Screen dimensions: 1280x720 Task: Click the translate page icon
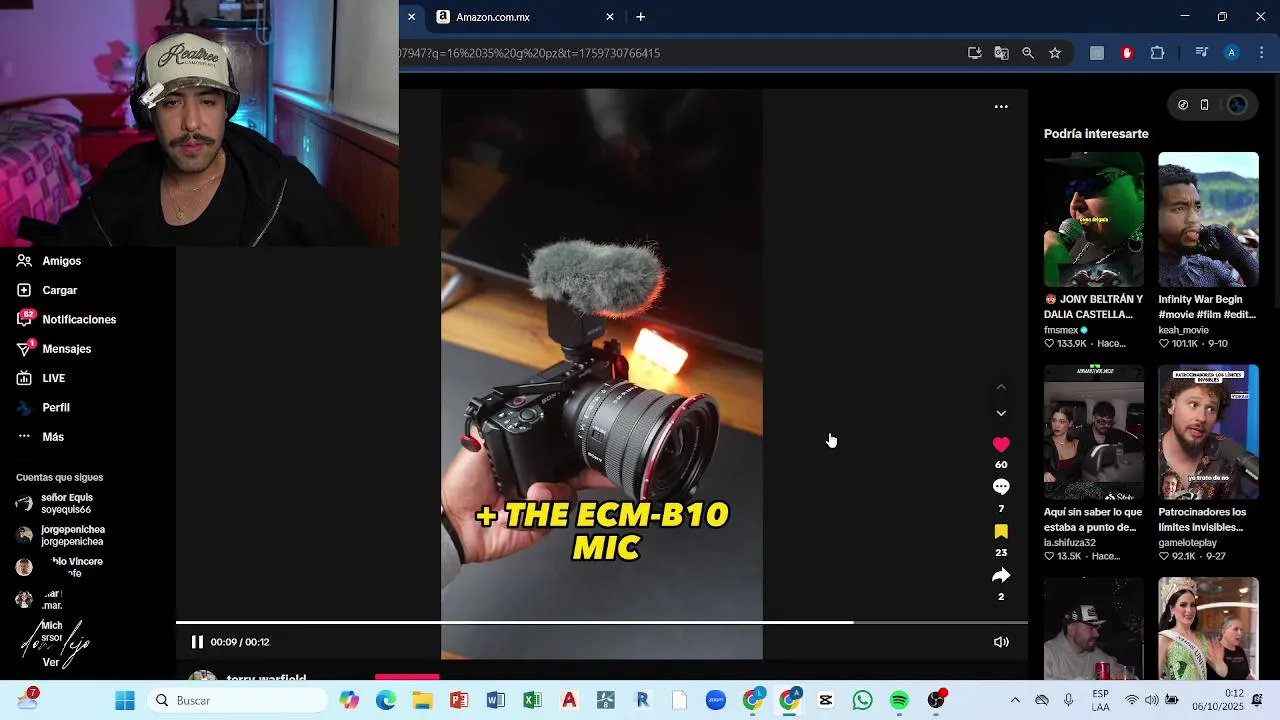point(1001,53)
